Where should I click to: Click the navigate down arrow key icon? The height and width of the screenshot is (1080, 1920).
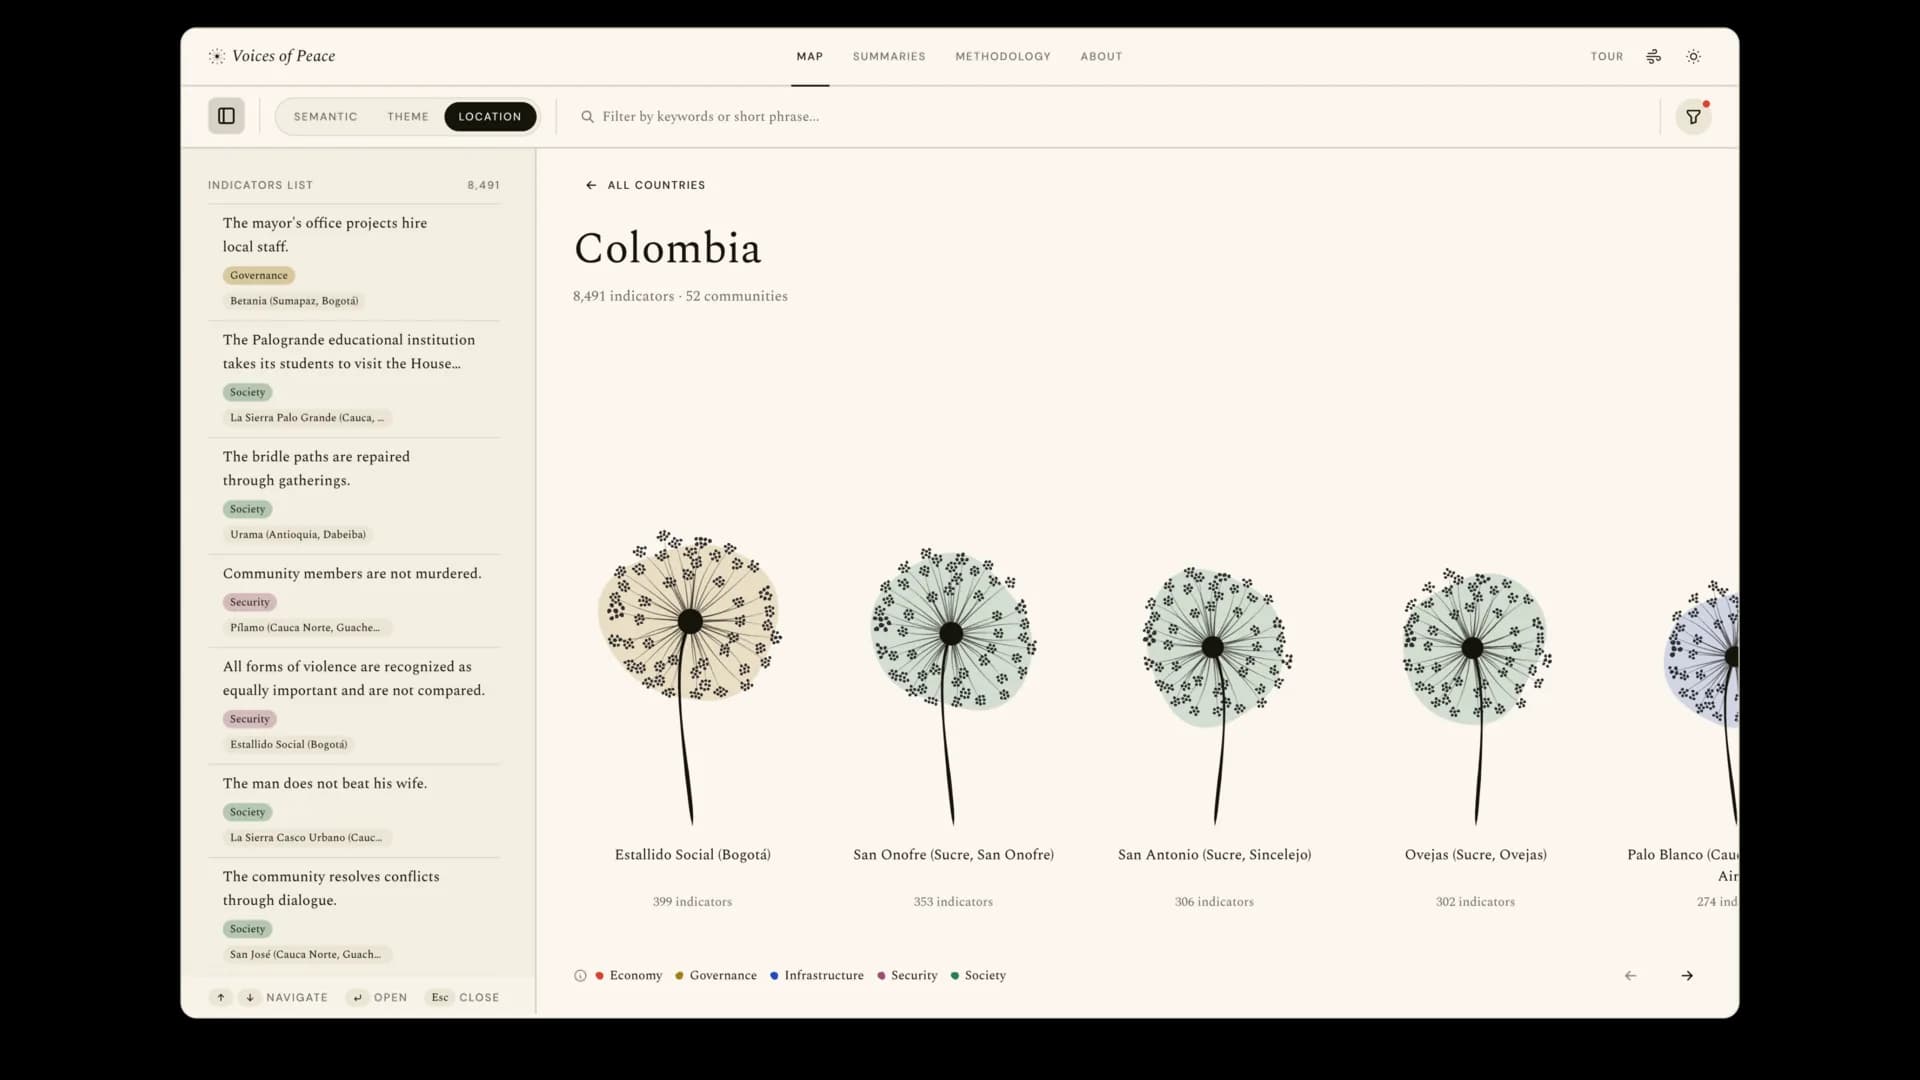click(250, 998)
